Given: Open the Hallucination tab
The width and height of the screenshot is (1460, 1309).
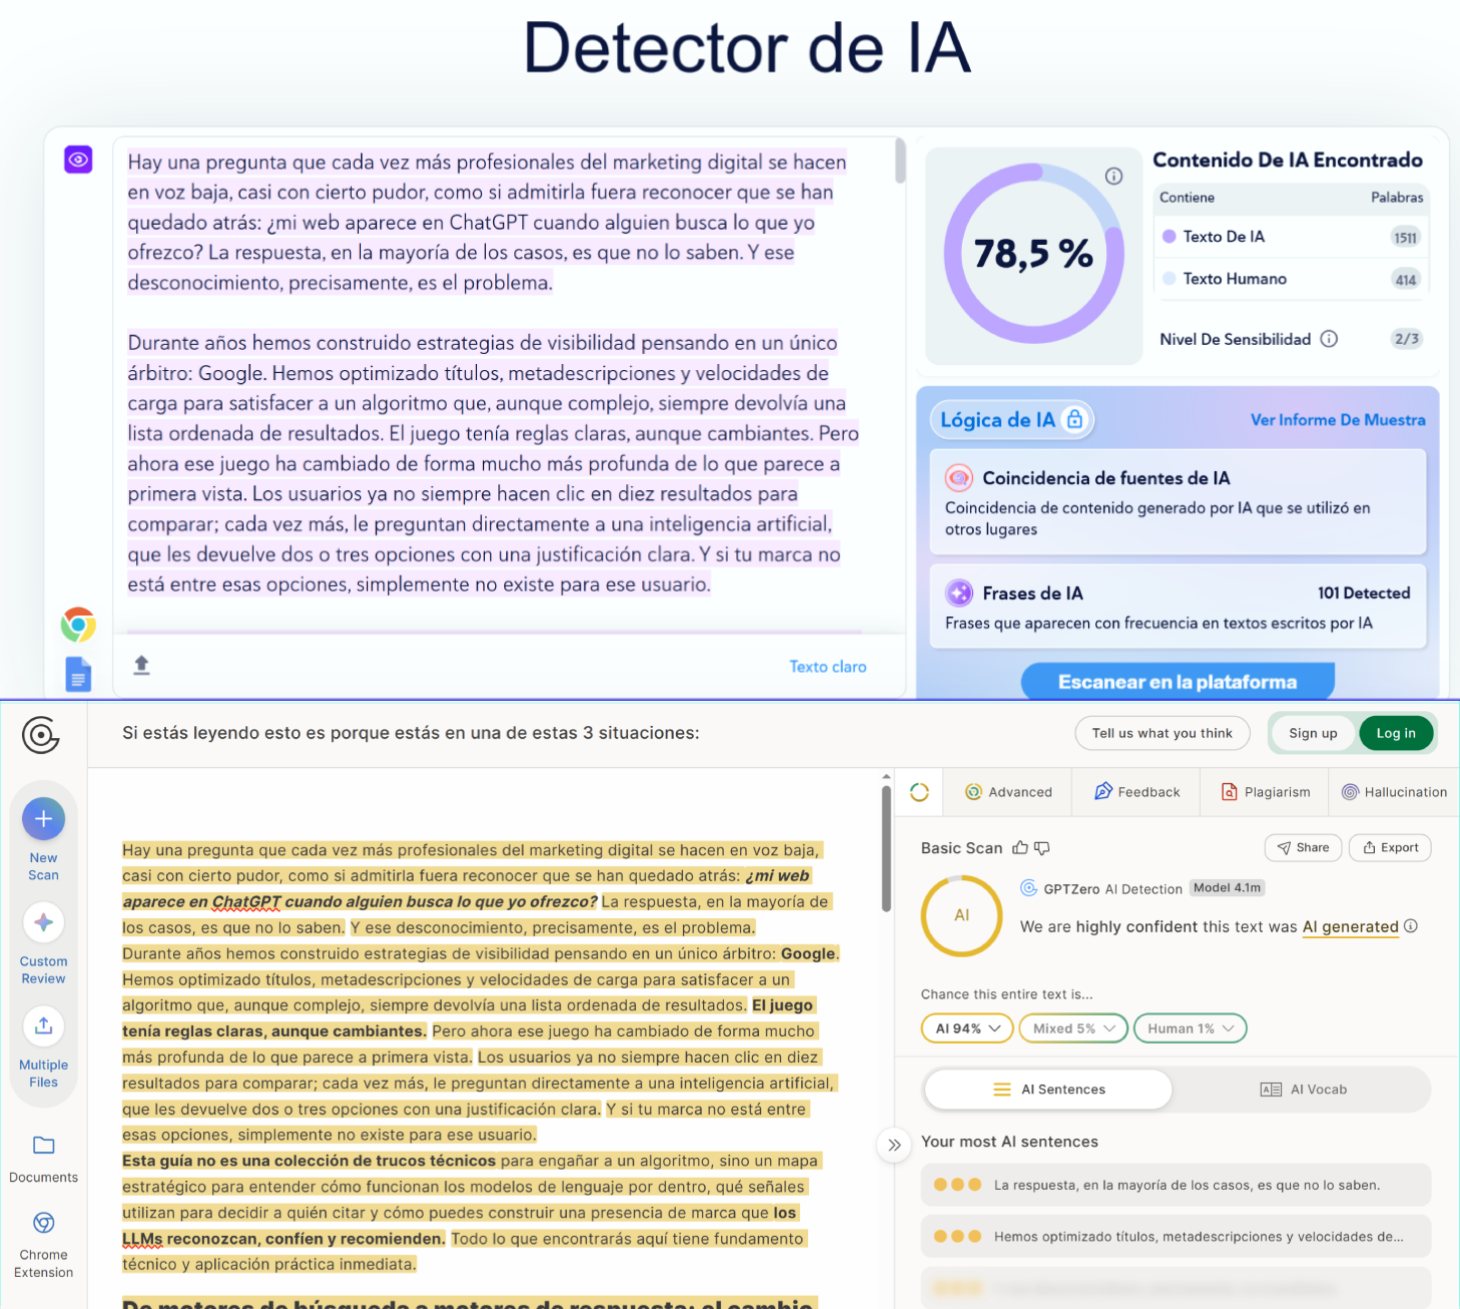Looking at the screenshot, I should [1394, 792].
